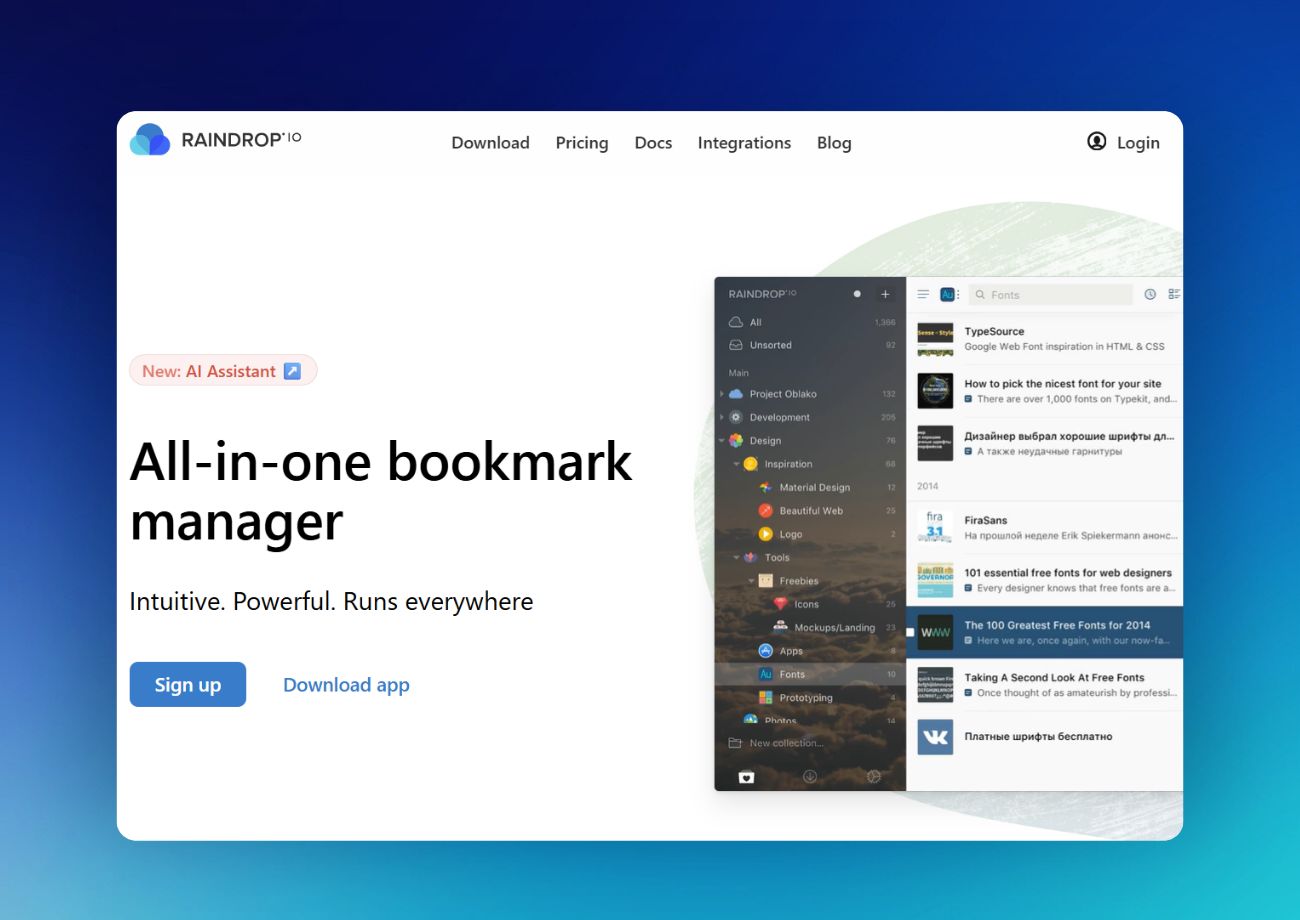
Task: Collapse the Inspiration folder arrow
Action: 737,464
